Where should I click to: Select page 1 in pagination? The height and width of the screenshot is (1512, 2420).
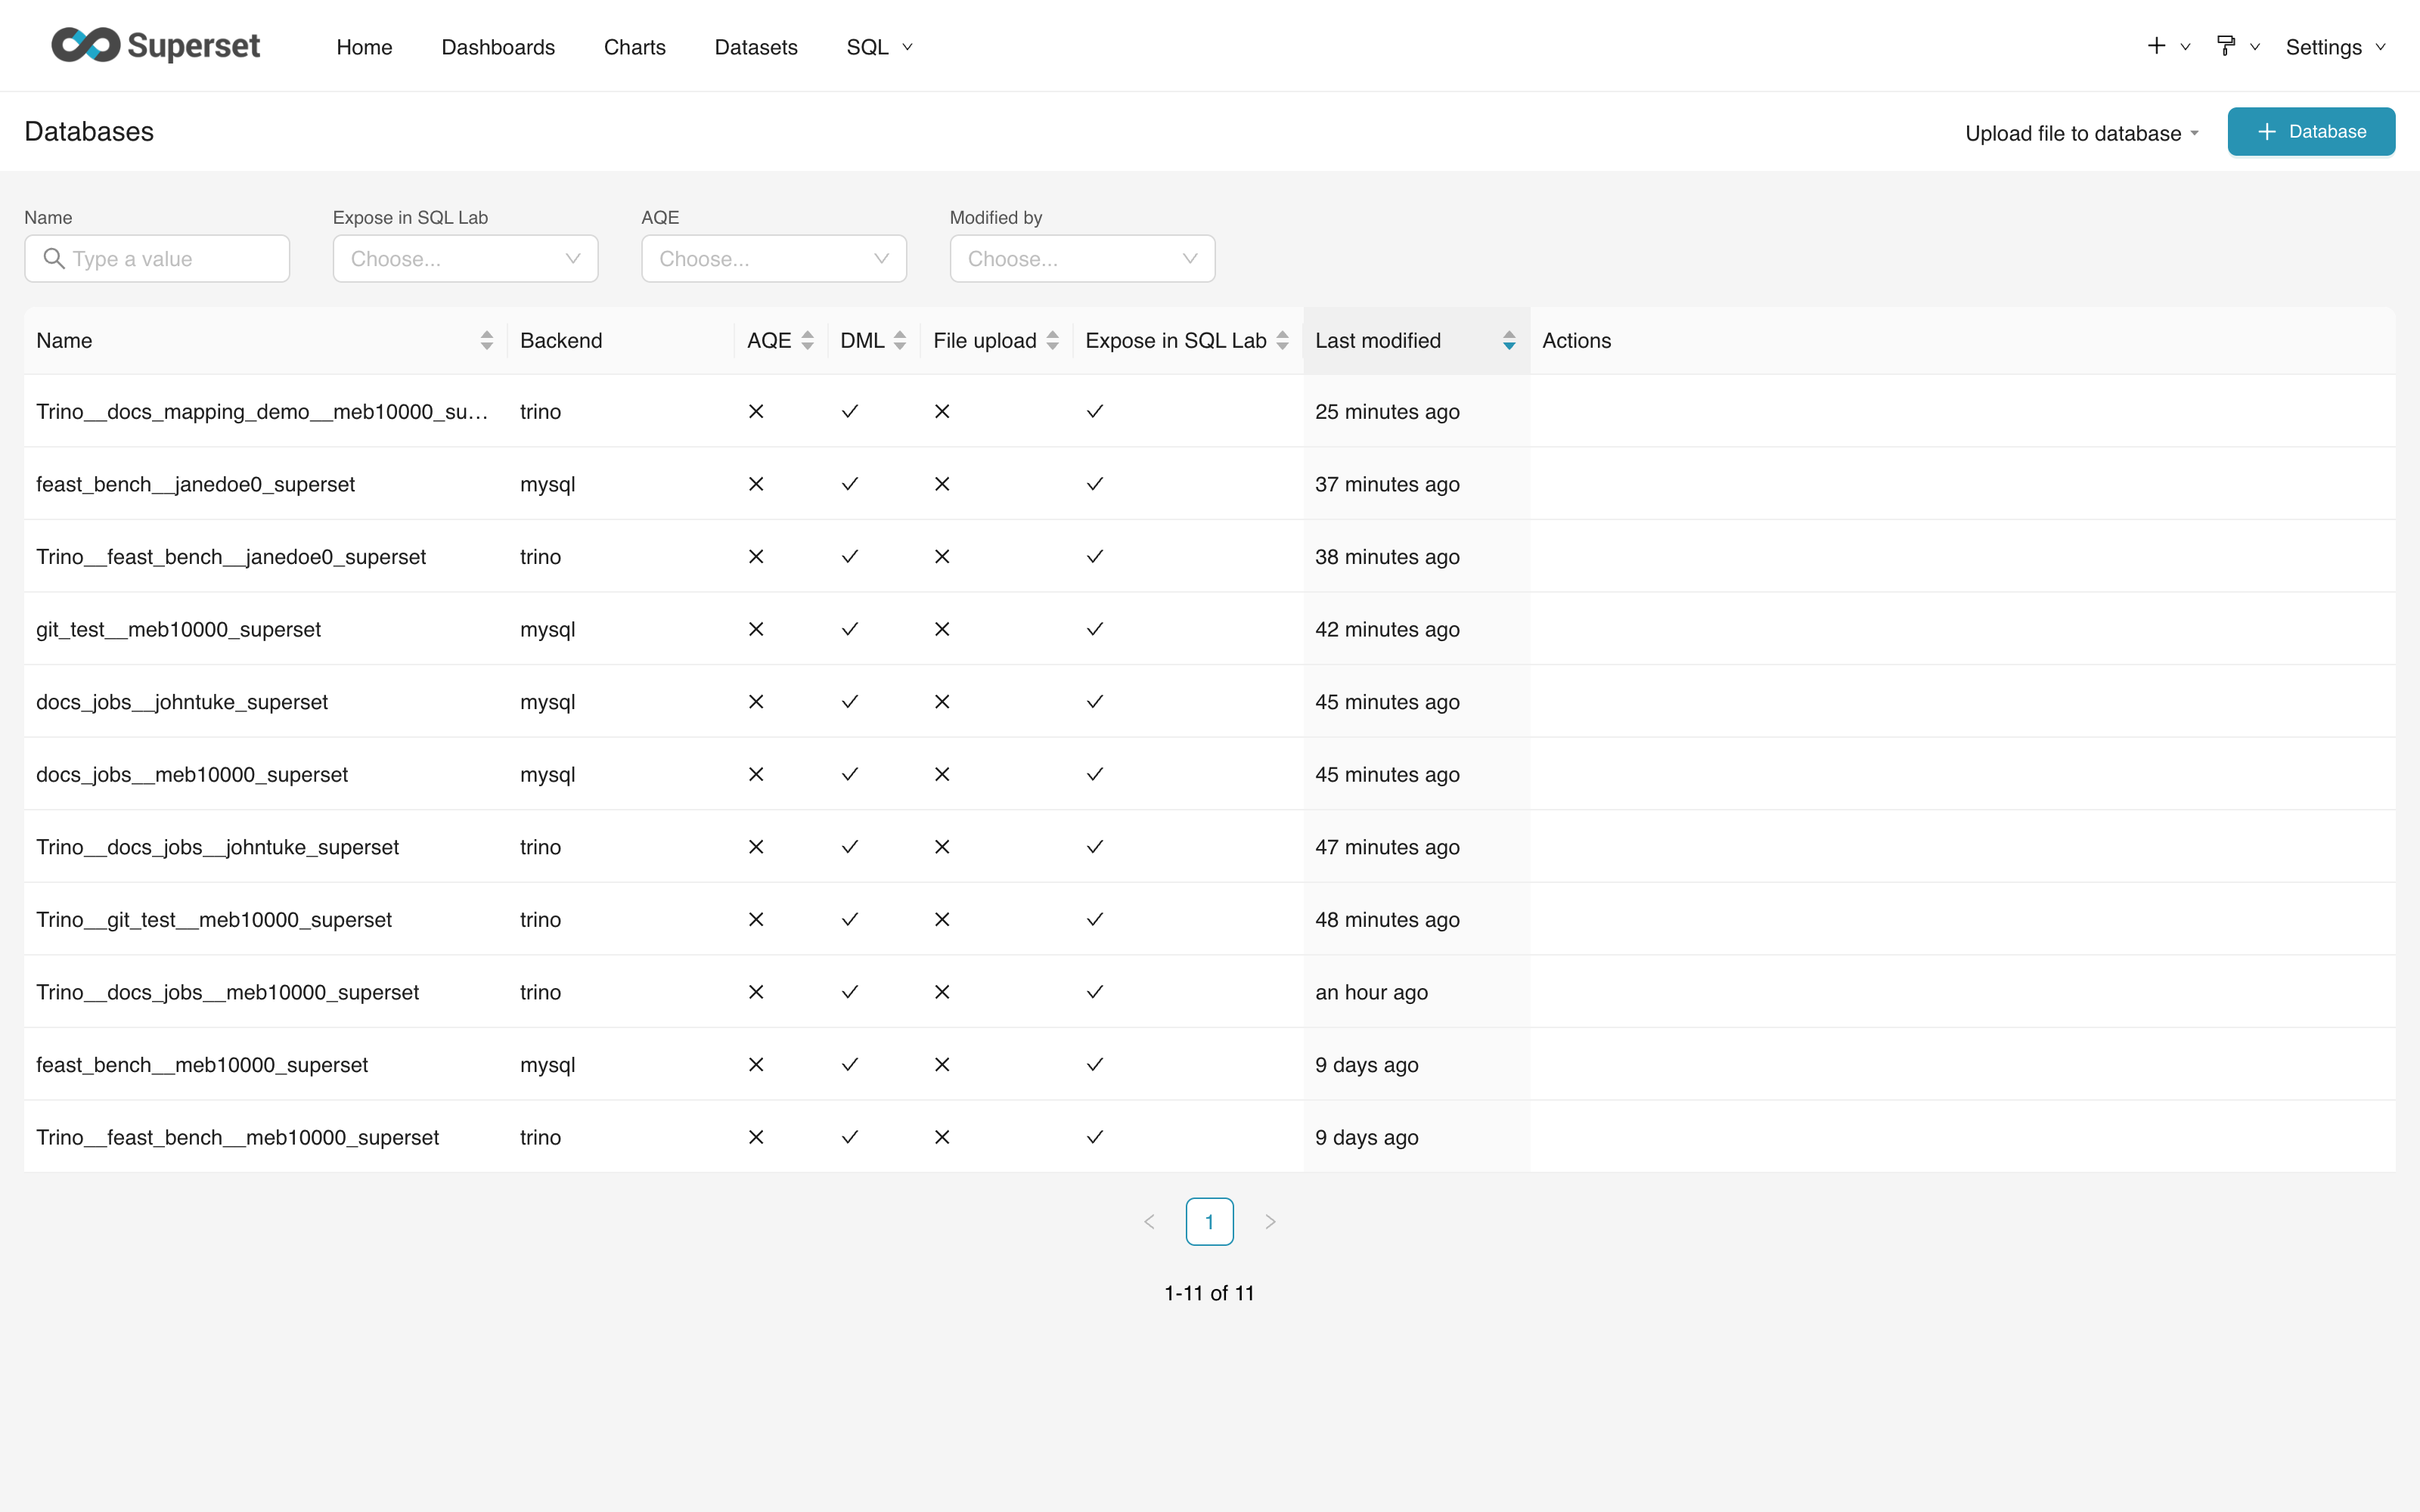[x=1209, y=1222]
